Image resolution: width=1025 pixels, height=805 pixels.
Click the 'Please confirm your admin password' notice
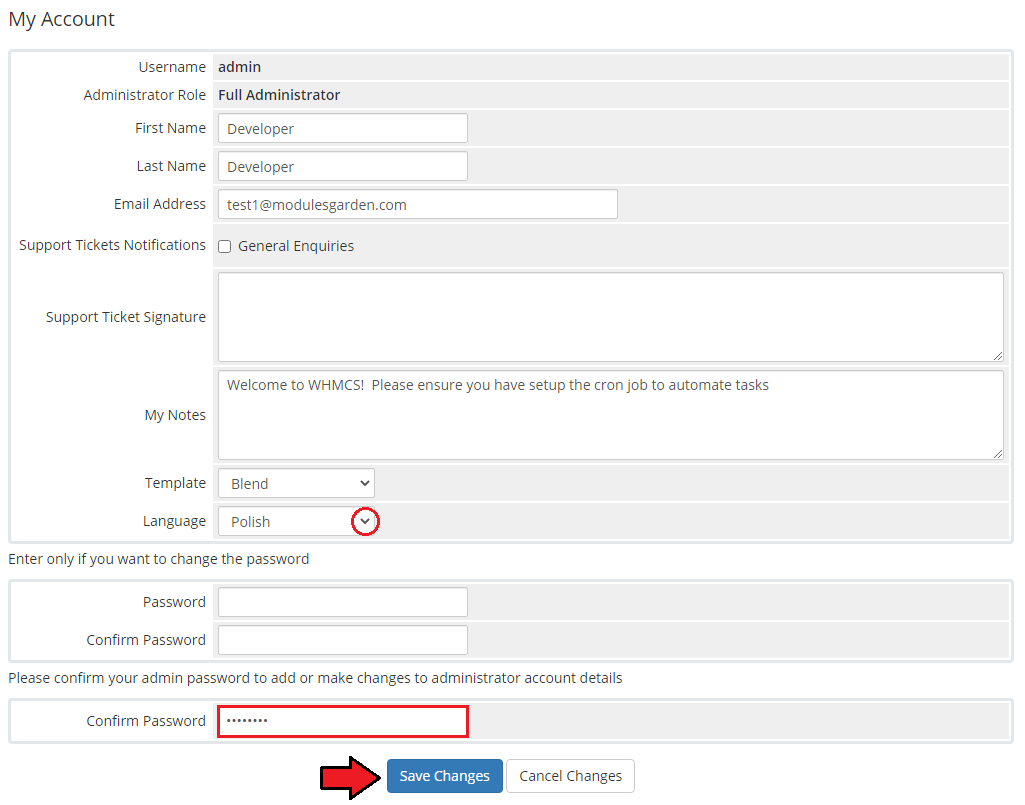pyautogui.click(x=315, y=678)
